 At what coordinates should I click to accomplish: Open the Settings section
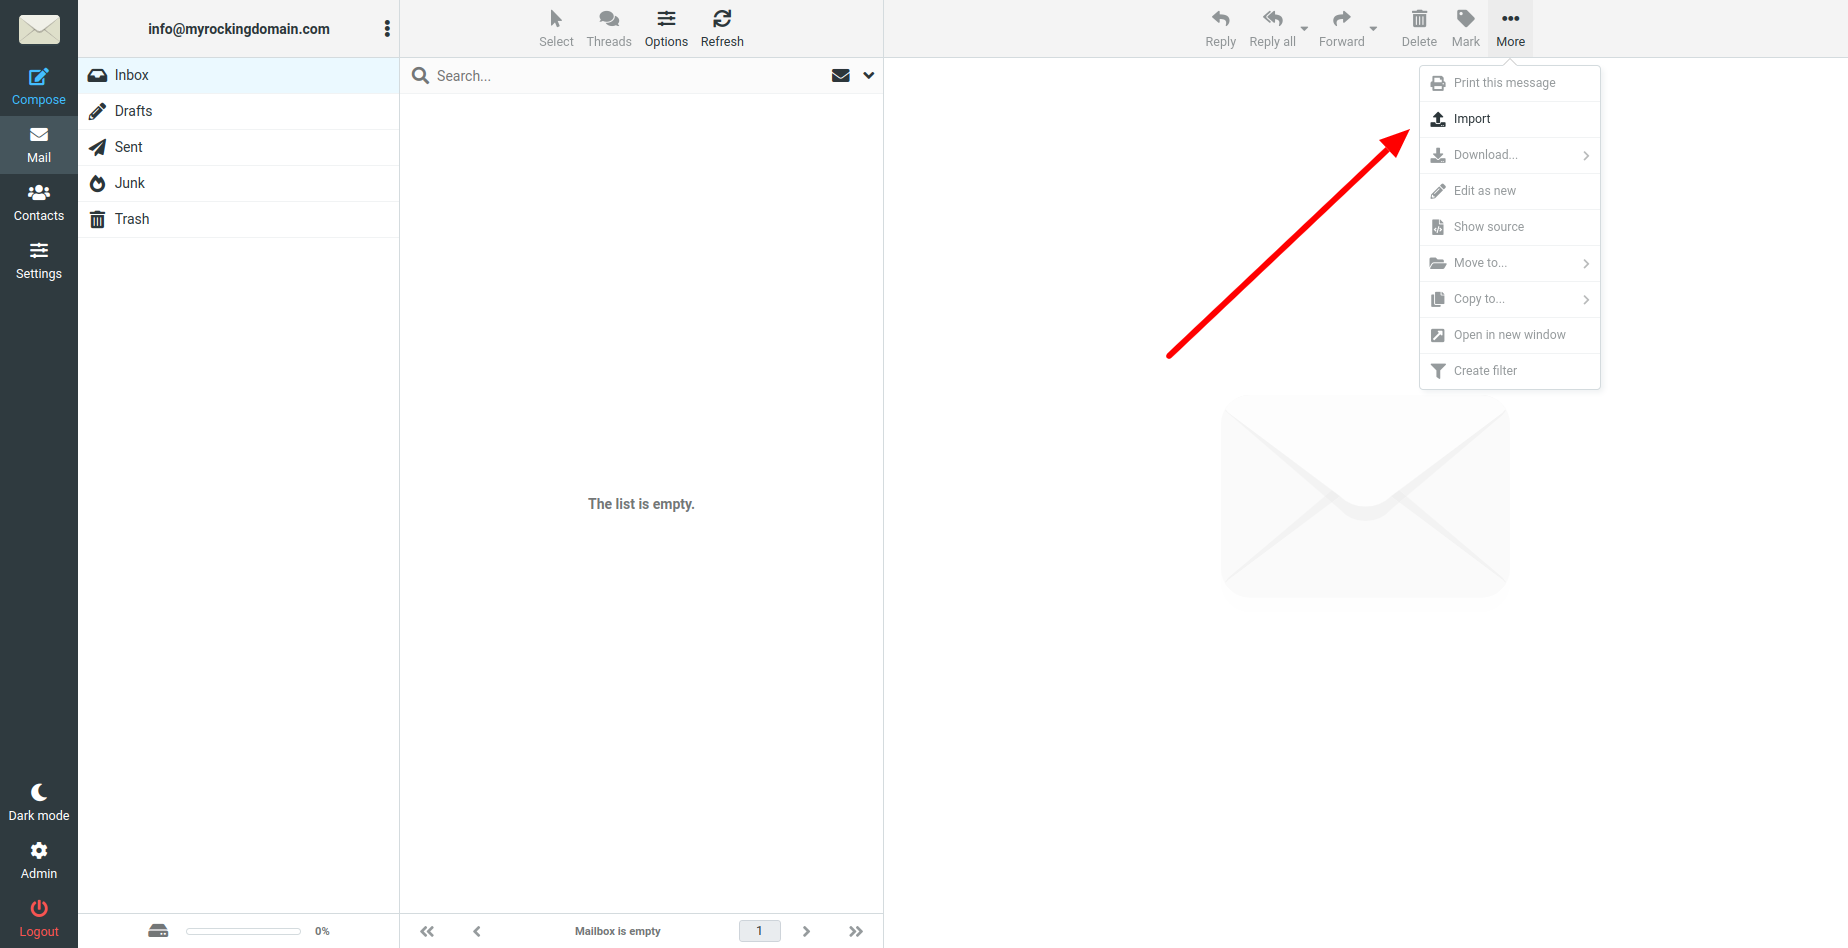pos(39,261)
